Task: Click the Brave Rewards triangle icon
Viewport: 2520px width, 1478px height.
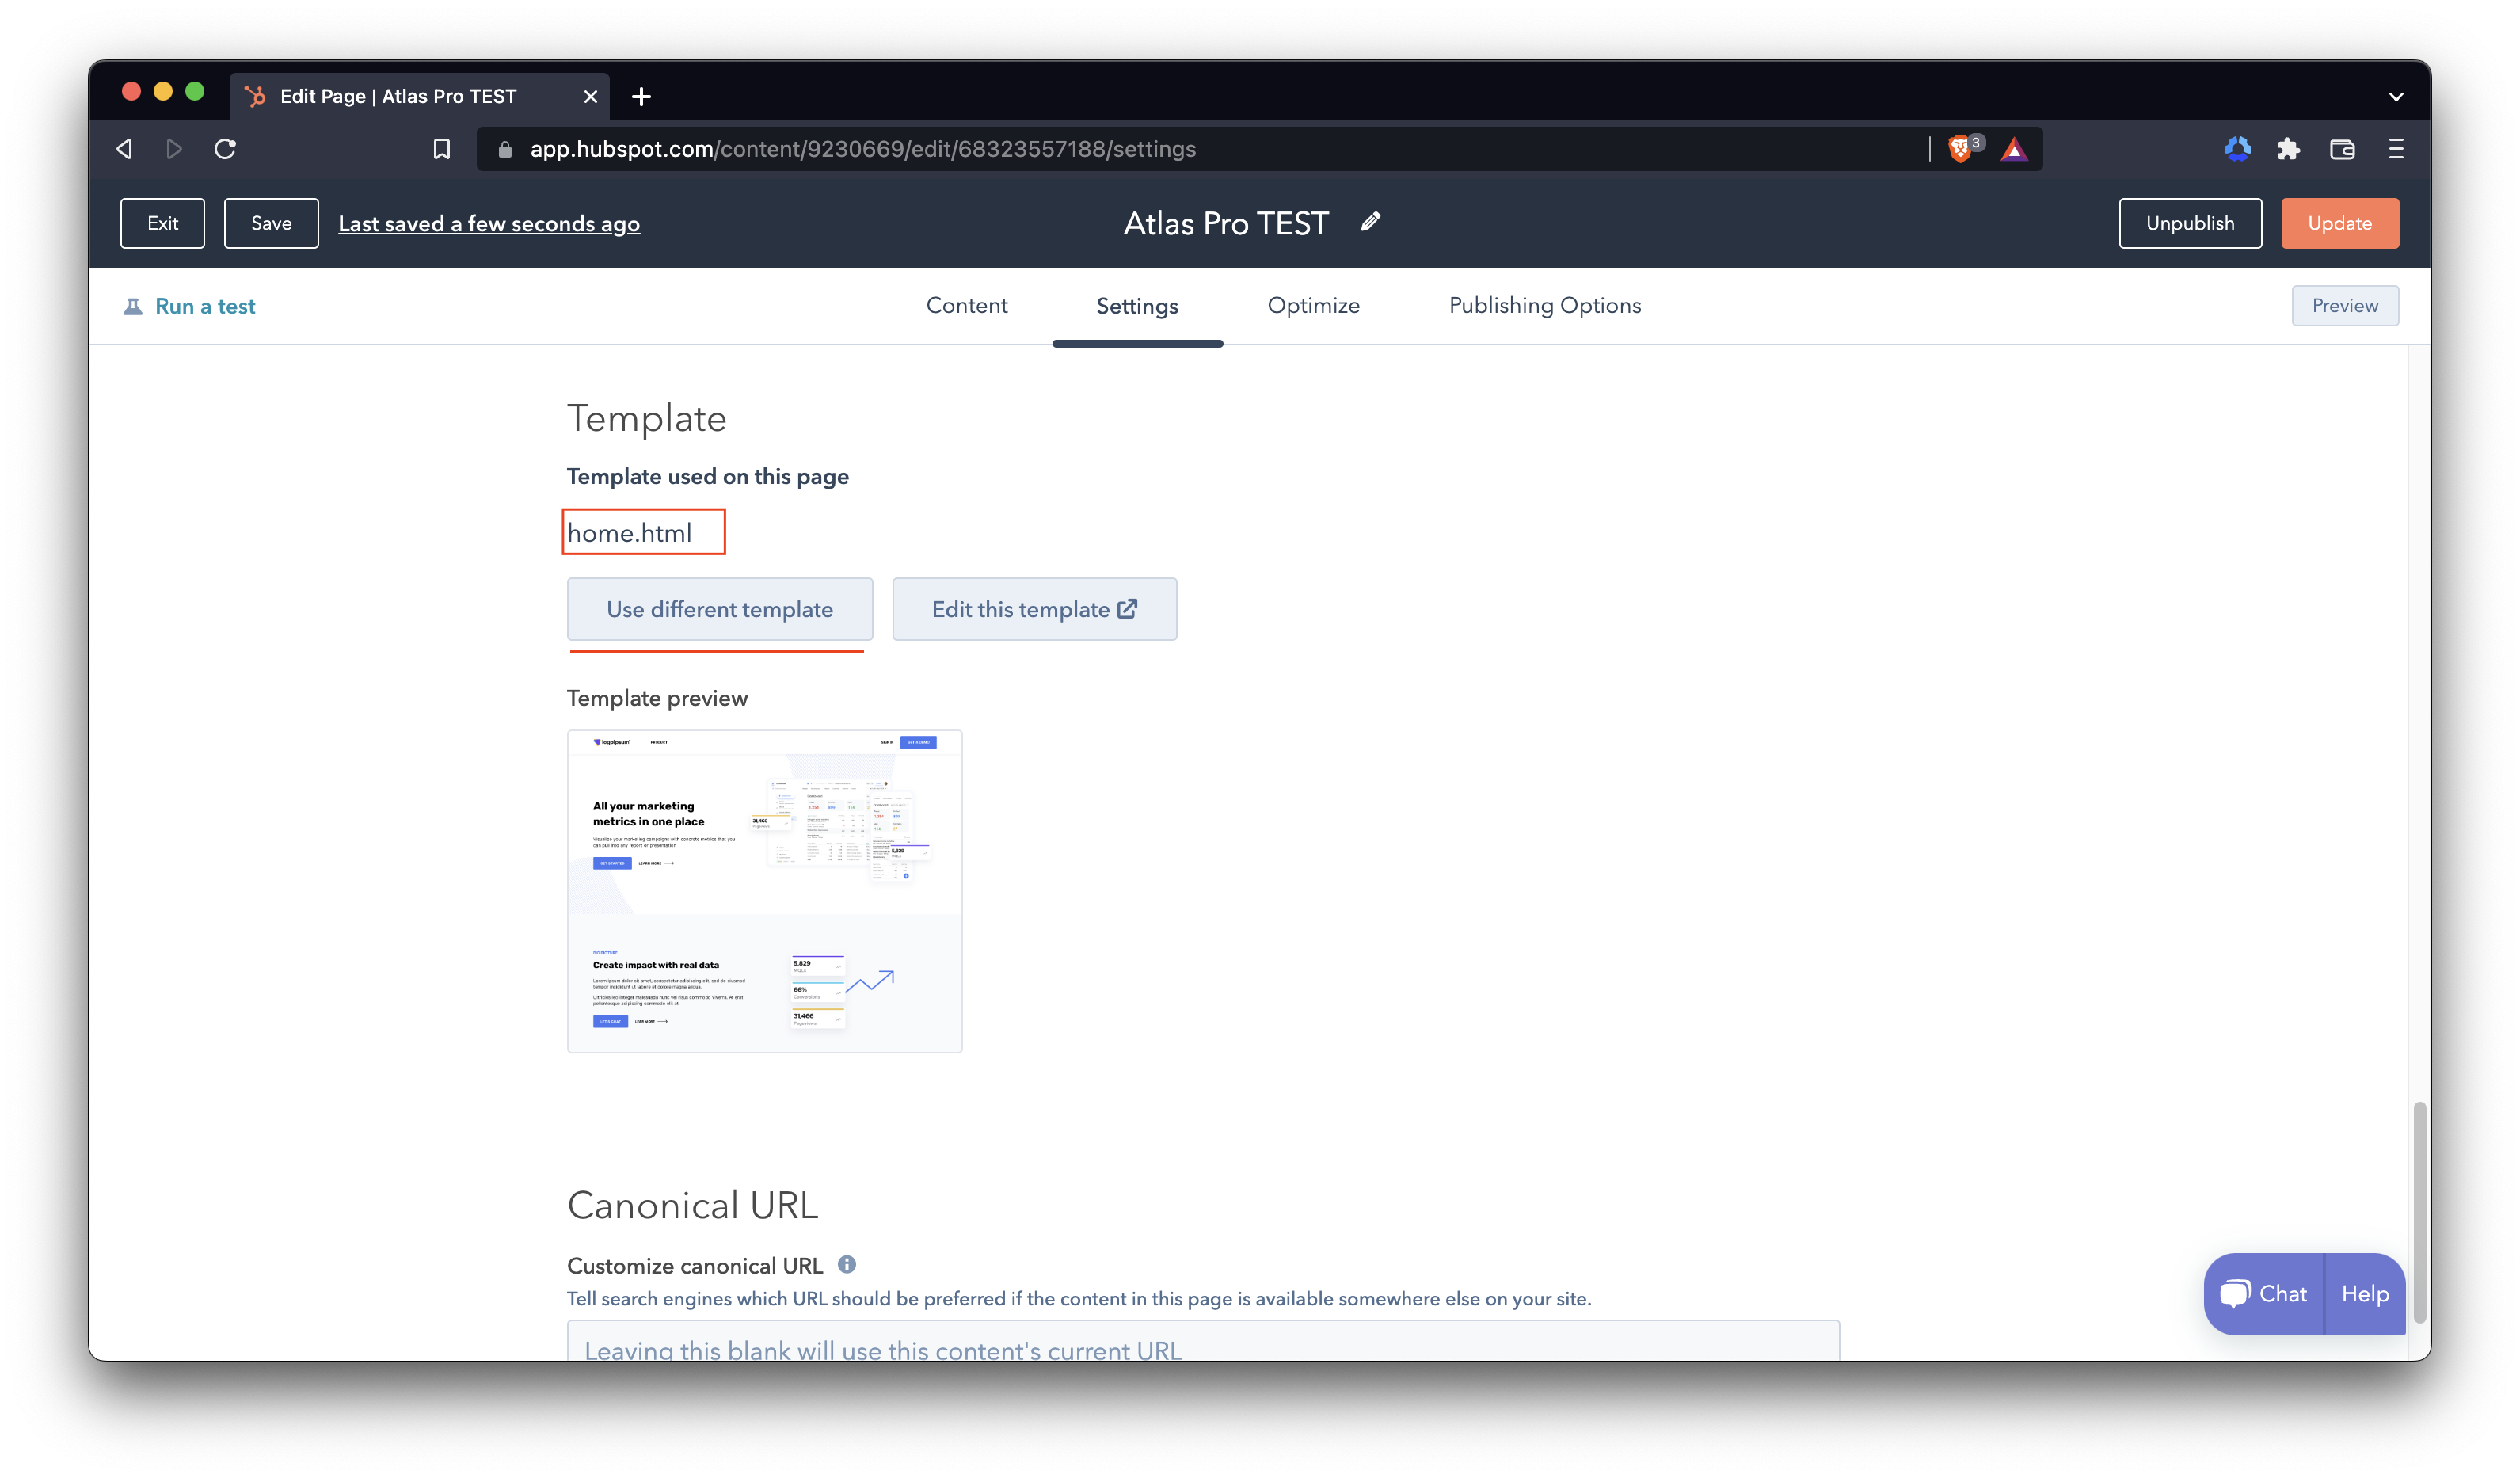Action: point(2014,149)
